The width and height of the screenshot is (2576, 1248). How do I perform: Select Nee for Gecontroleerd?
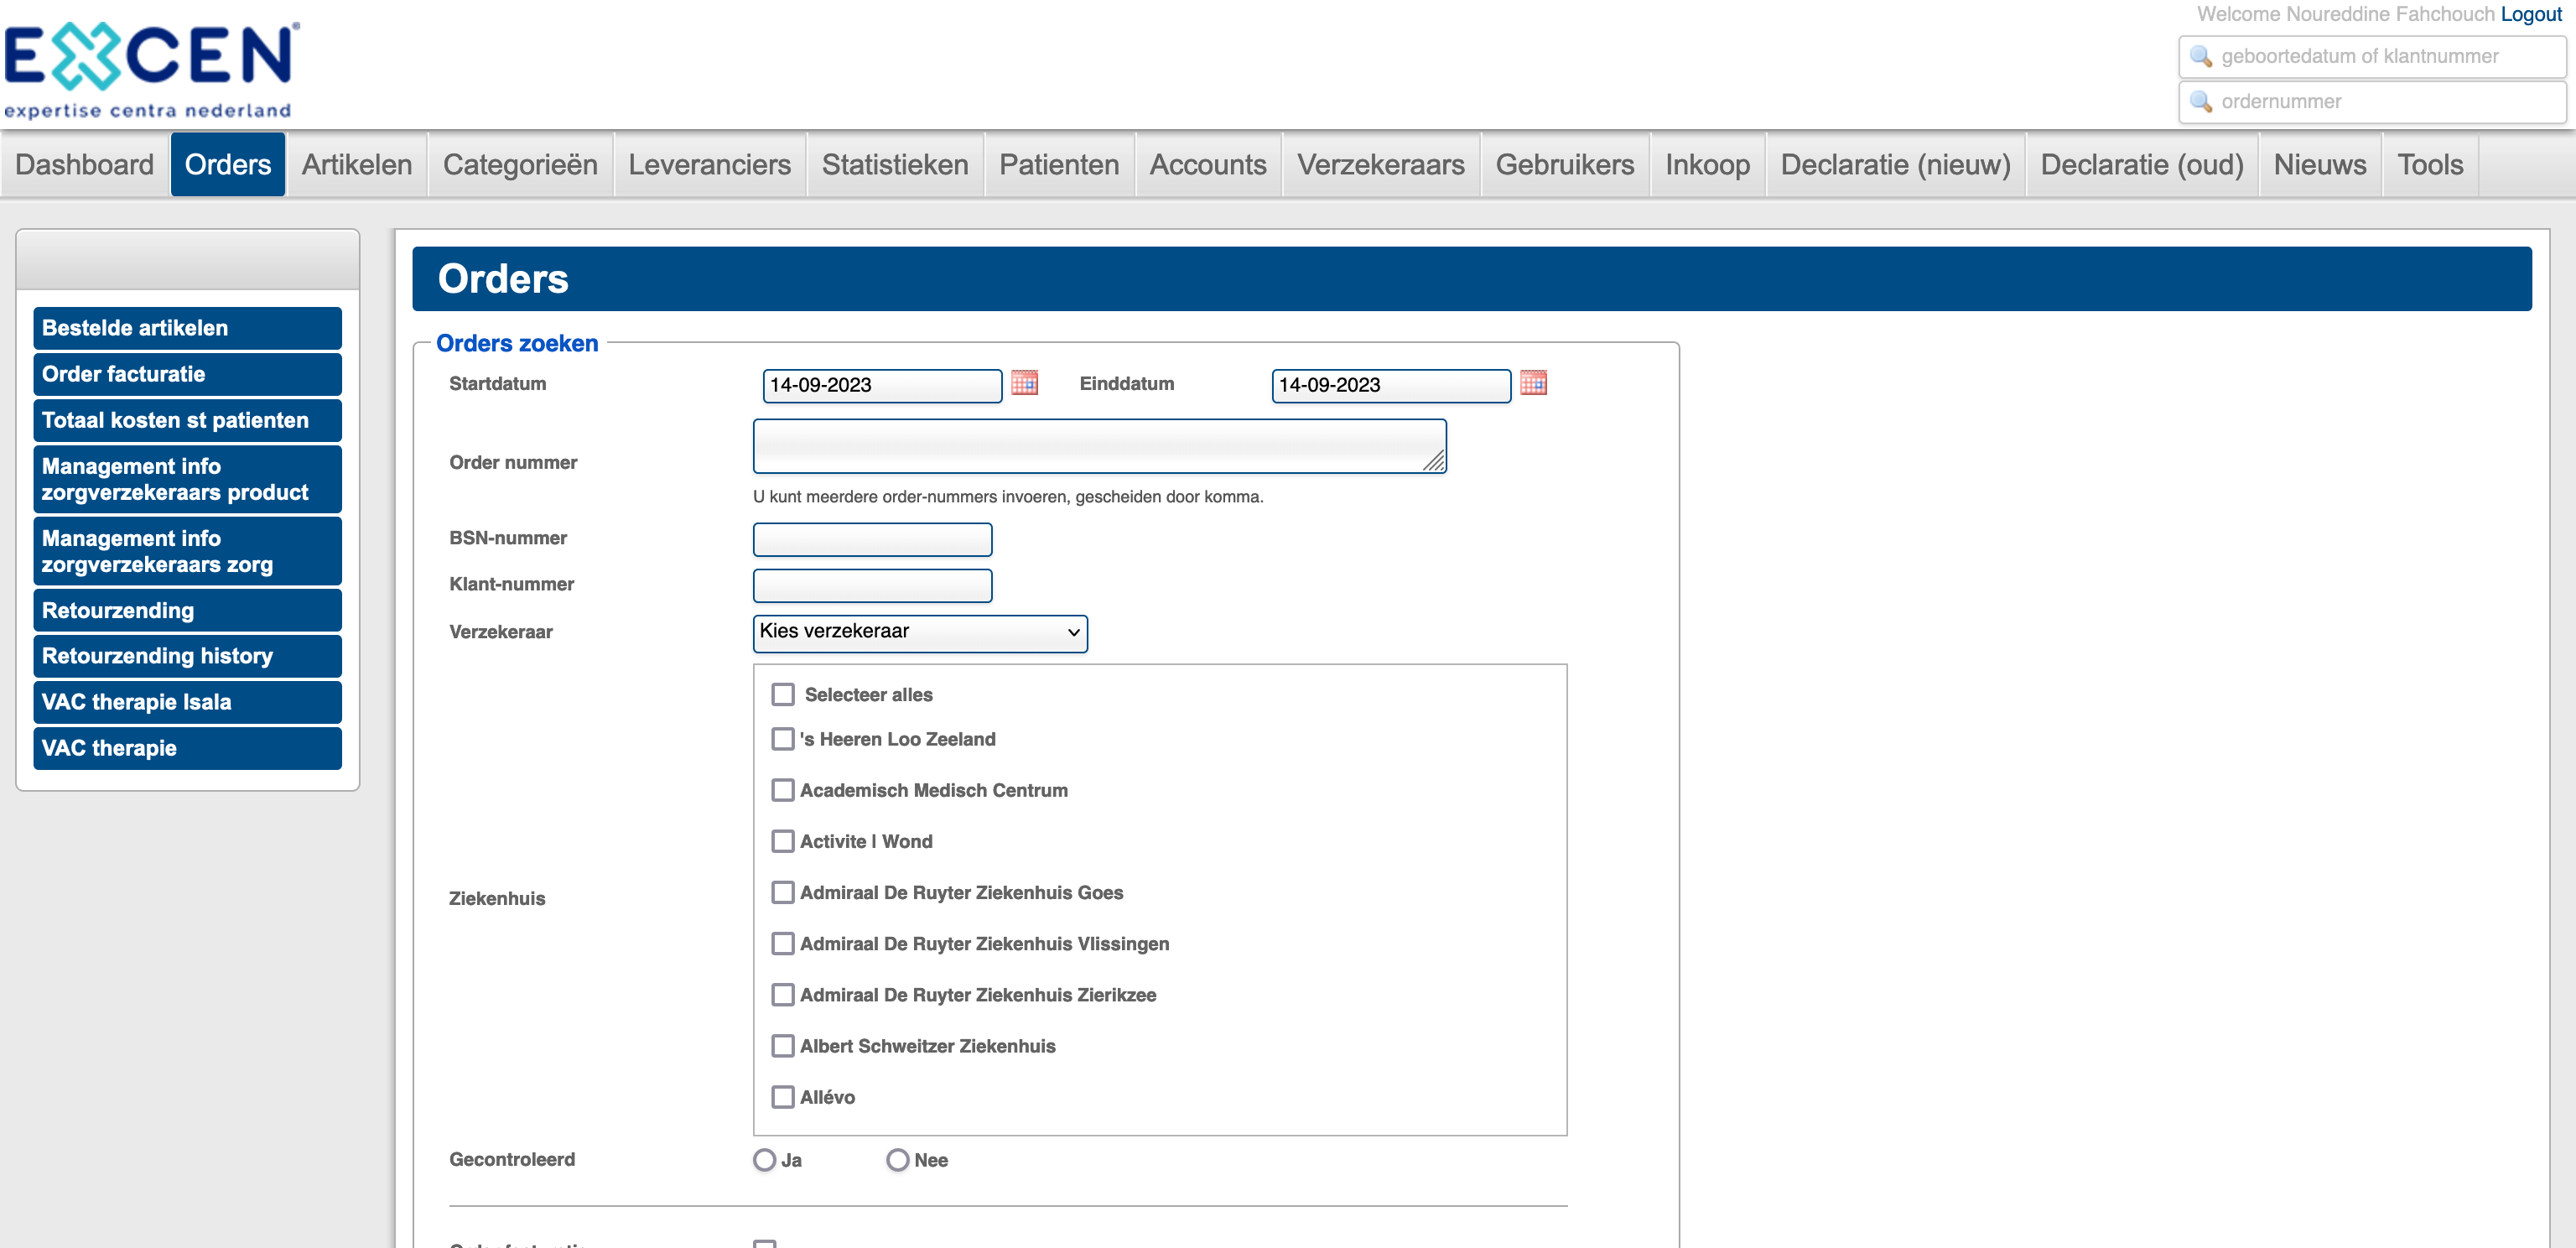(x=898, y=1160)
